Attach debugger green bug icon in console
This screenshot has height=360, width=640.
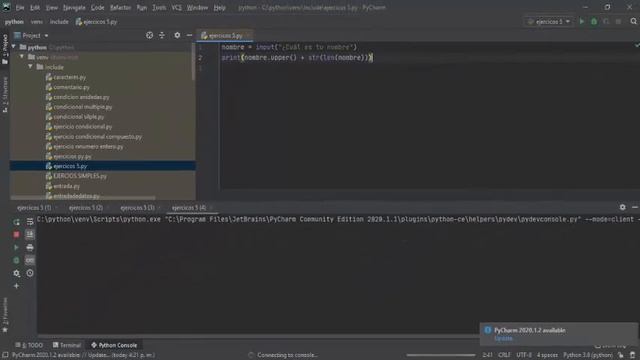click(16, 260)
